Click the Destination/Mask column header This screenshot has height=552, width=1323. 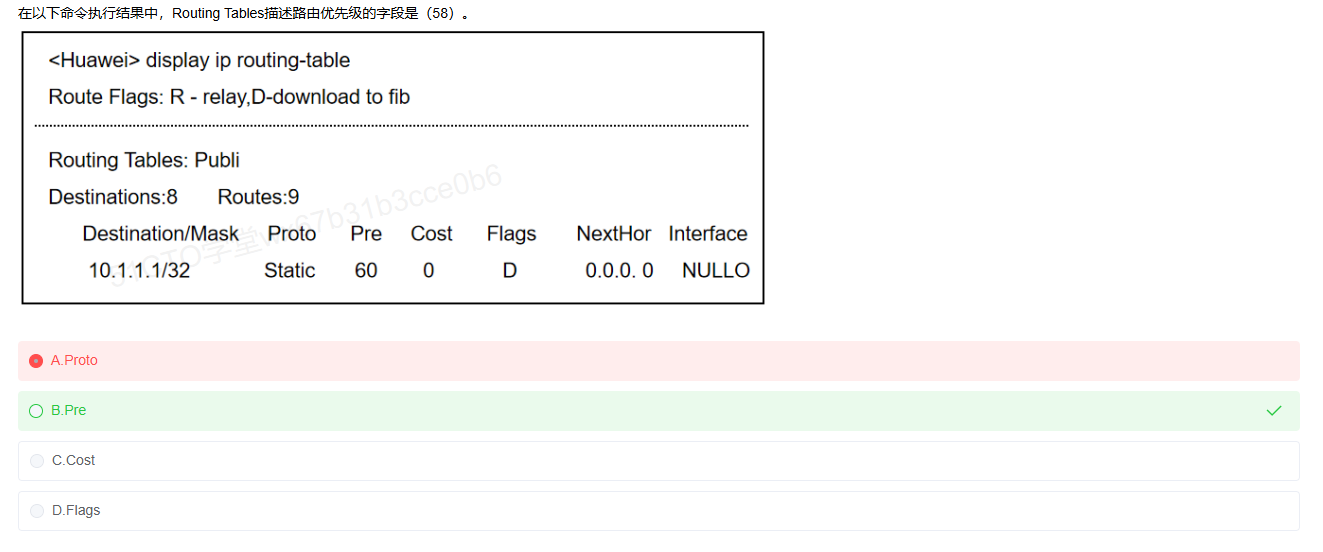pyautogui.click(x=160, y=234)
